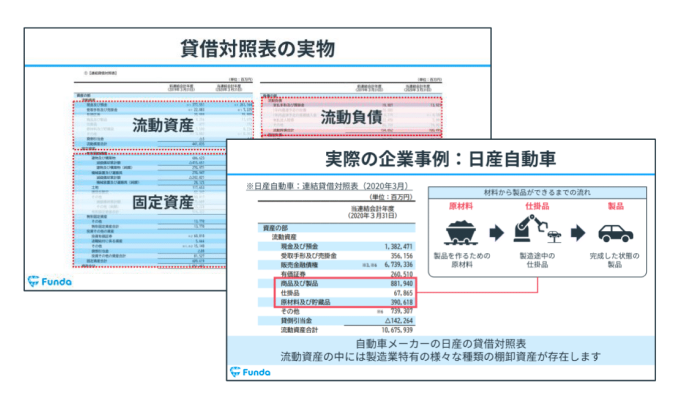
Task: Click the value 739,307
Action: coord(402,311)
